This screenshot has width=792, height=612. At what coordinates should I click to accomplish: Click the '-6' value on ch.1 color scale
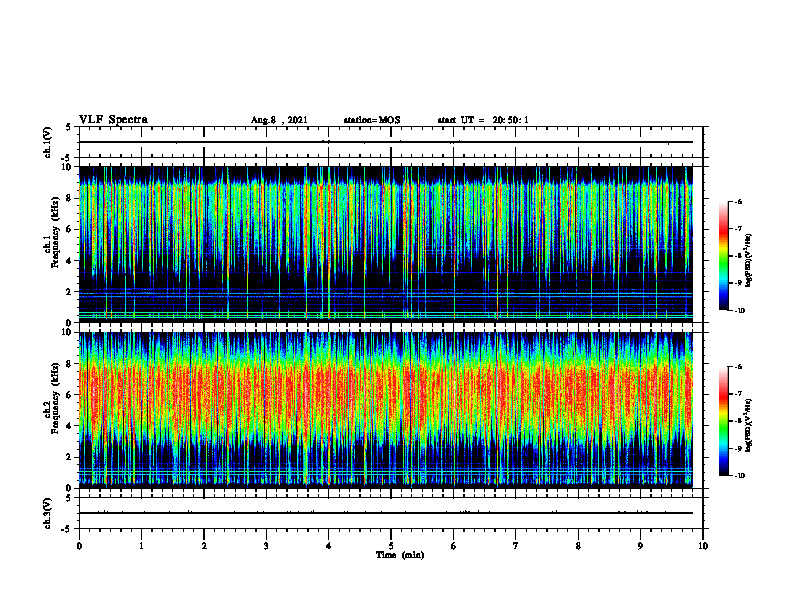[737, 201]
